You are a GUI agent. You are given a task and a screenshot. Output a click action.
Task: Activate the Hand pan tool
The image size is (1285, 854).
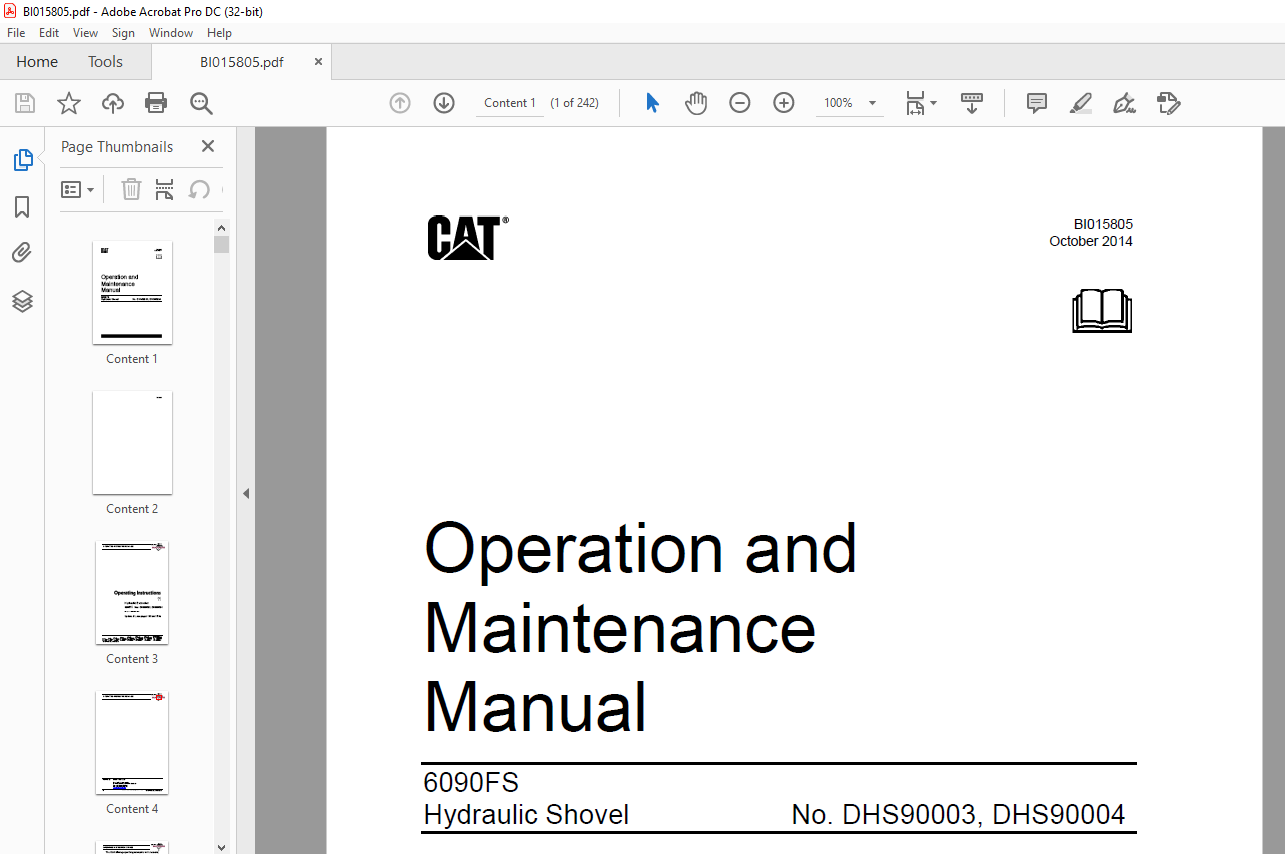[x=696, y=103]
